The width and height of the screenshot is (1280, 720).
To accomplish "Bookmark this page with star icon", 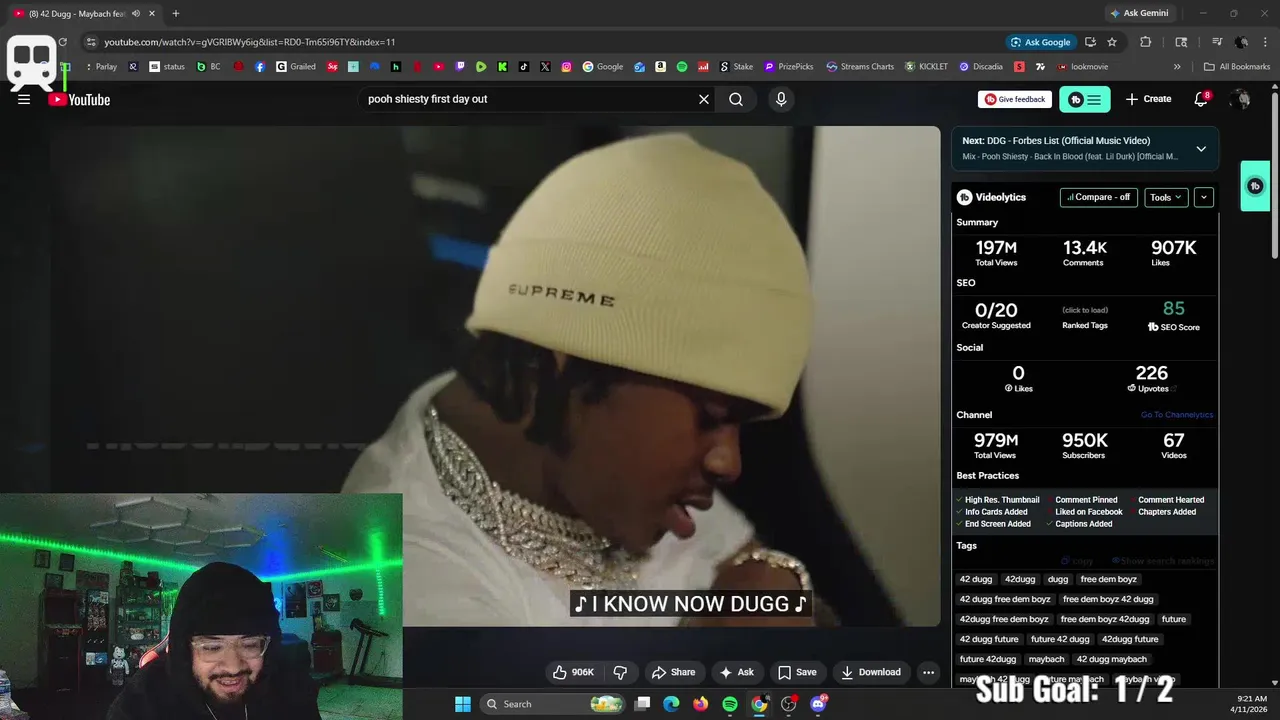I will point(1112,42).
